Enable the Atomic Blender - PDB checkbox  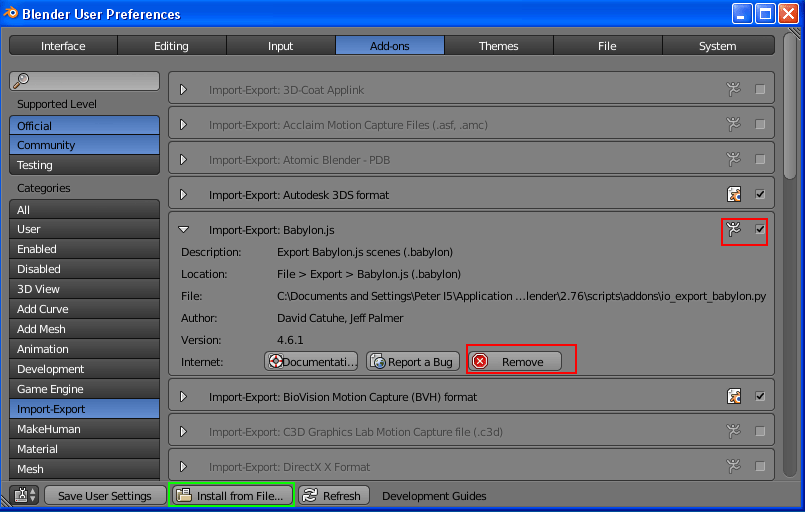point(760,159)
